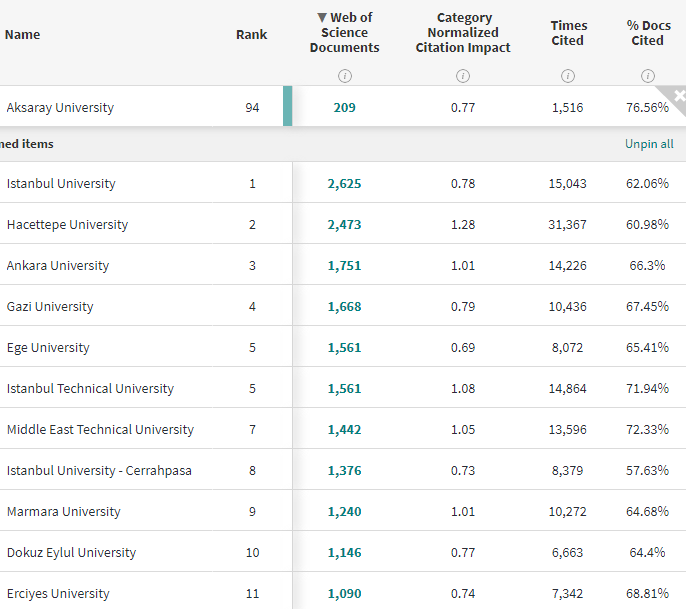Open Marmara University's 1,240 documents link

pyautogui.click(x=344, y=512)
